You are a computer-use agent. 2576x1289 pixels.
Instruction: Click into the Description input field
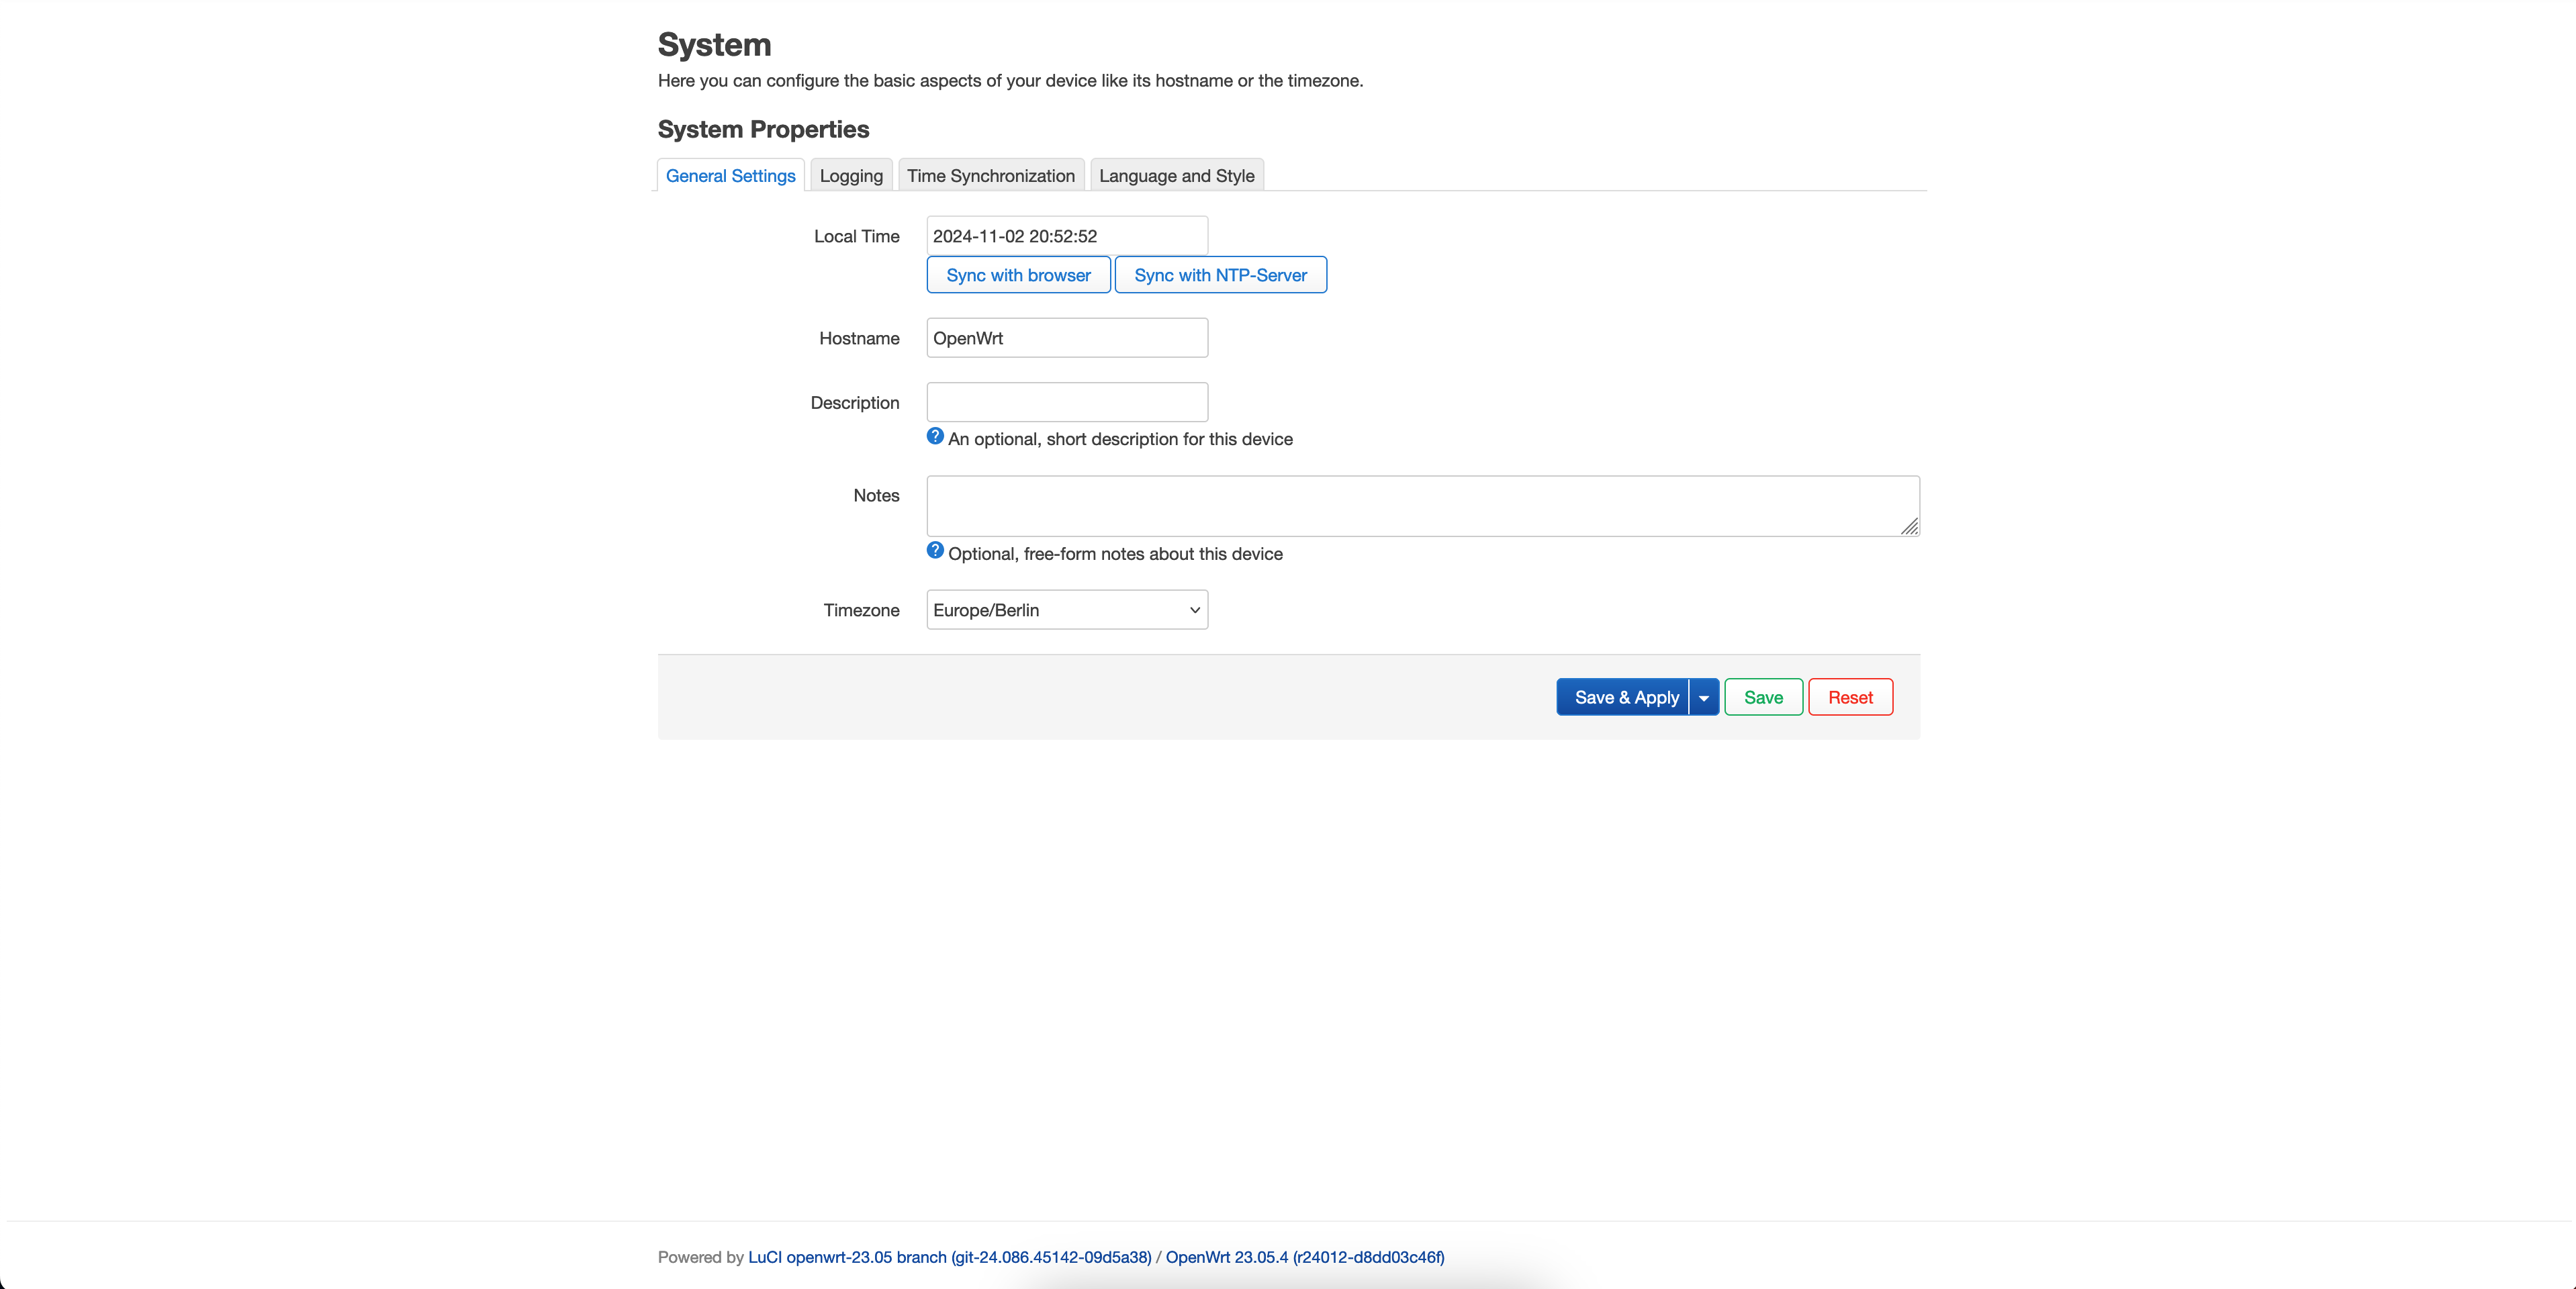pyautogui.click(x=1067, y=402)
